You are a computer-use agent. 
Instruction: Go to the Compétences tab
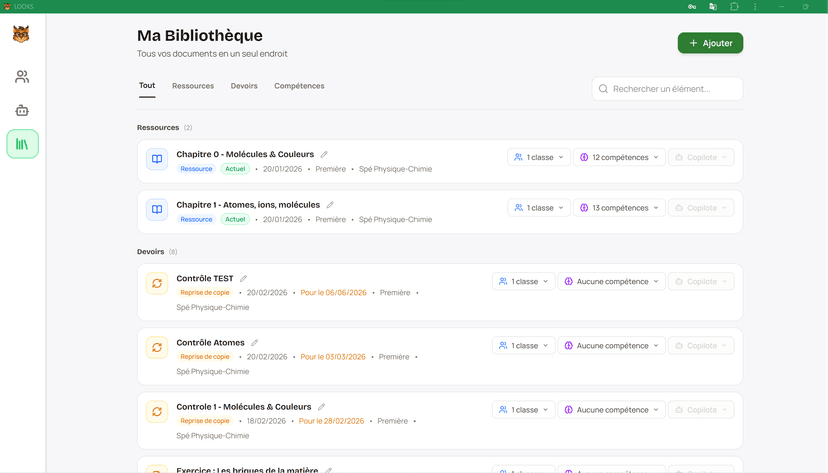299,86
